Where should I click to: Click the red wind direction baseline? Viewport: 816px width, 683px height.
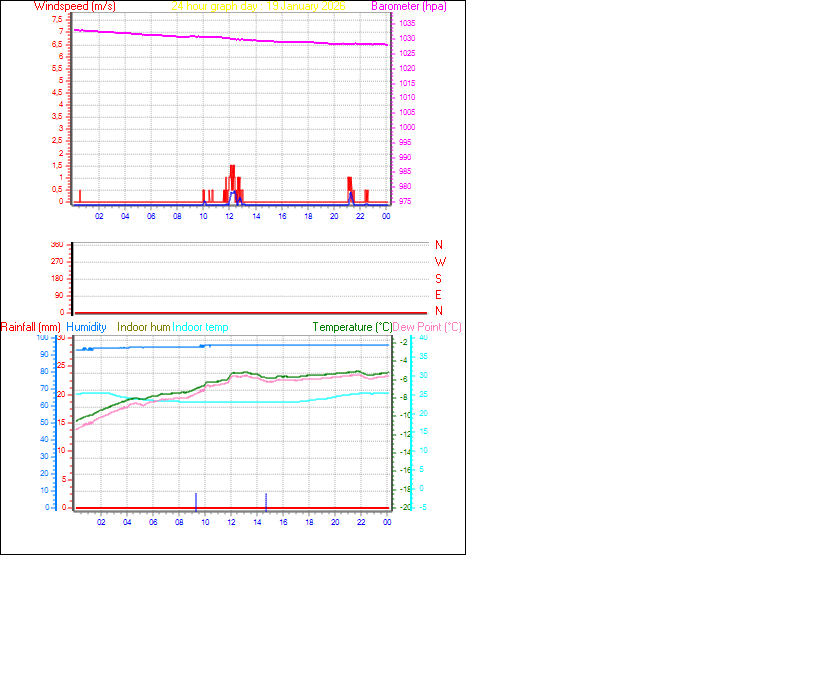click(230, 310)
